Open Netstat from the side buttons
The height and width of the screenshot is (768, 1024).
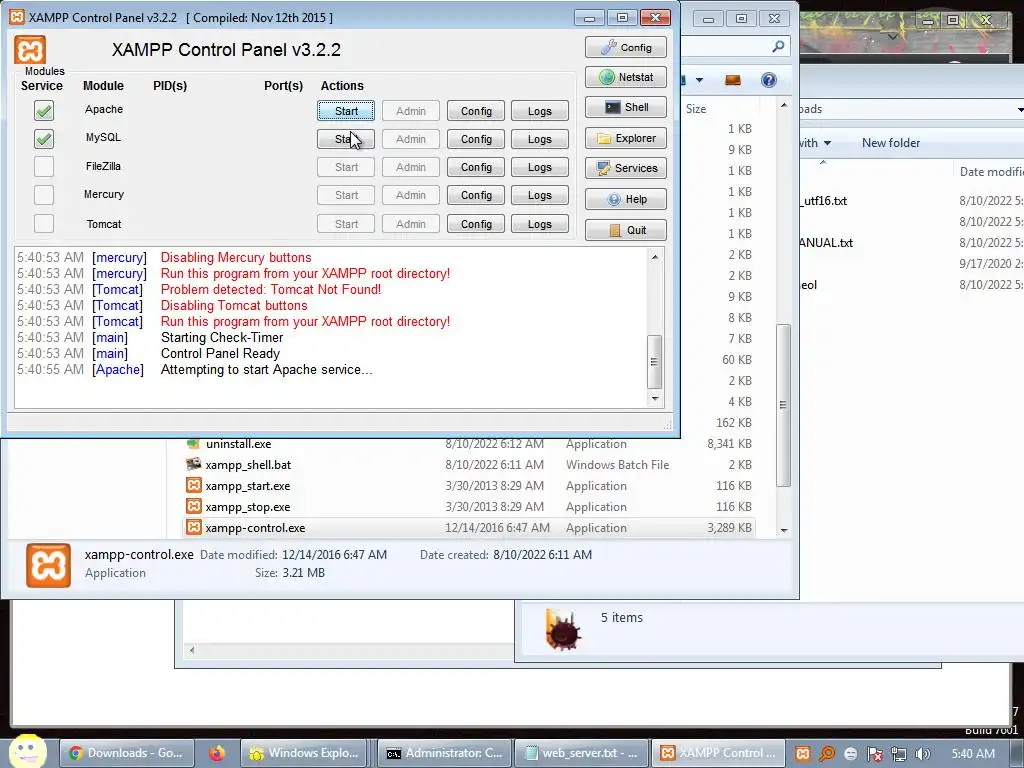click(x=626, y=77)
